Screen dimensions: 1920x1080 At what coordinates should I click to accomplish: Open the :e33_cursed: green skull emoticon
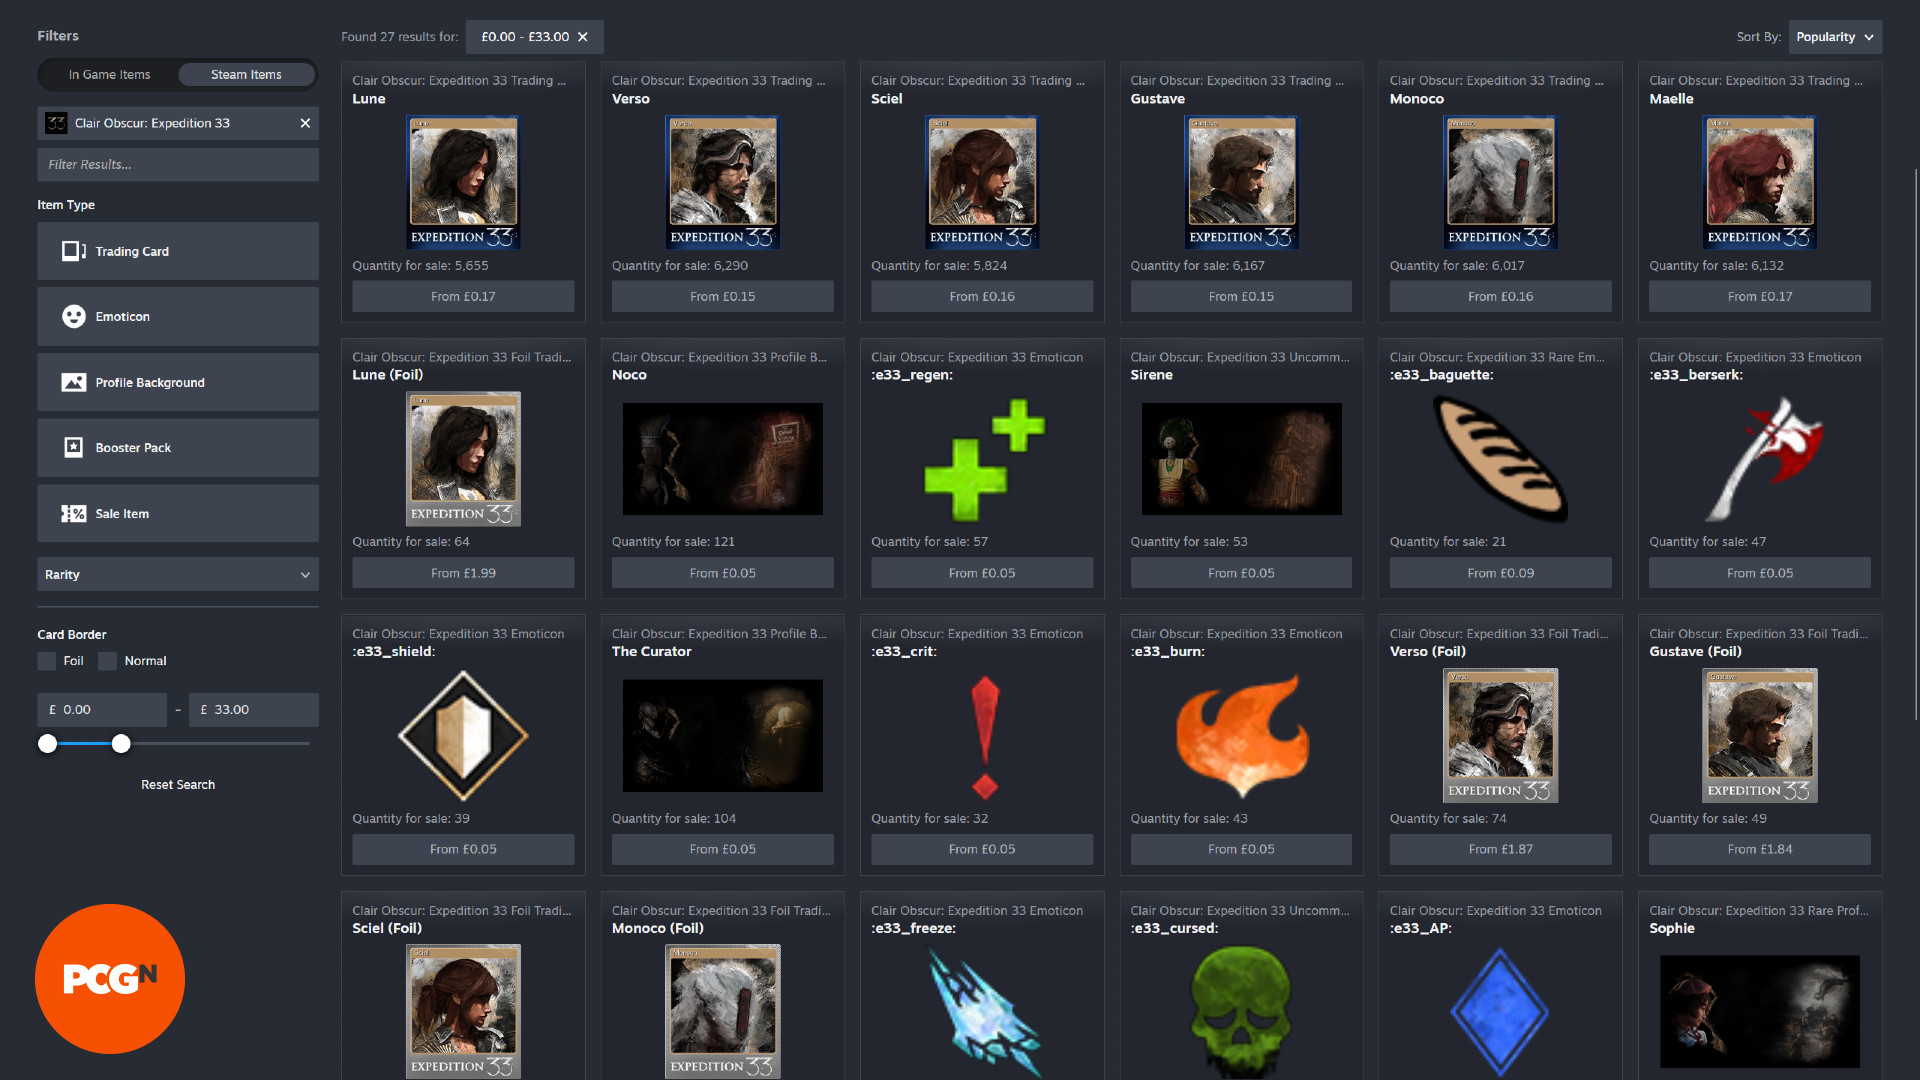1242,1012
